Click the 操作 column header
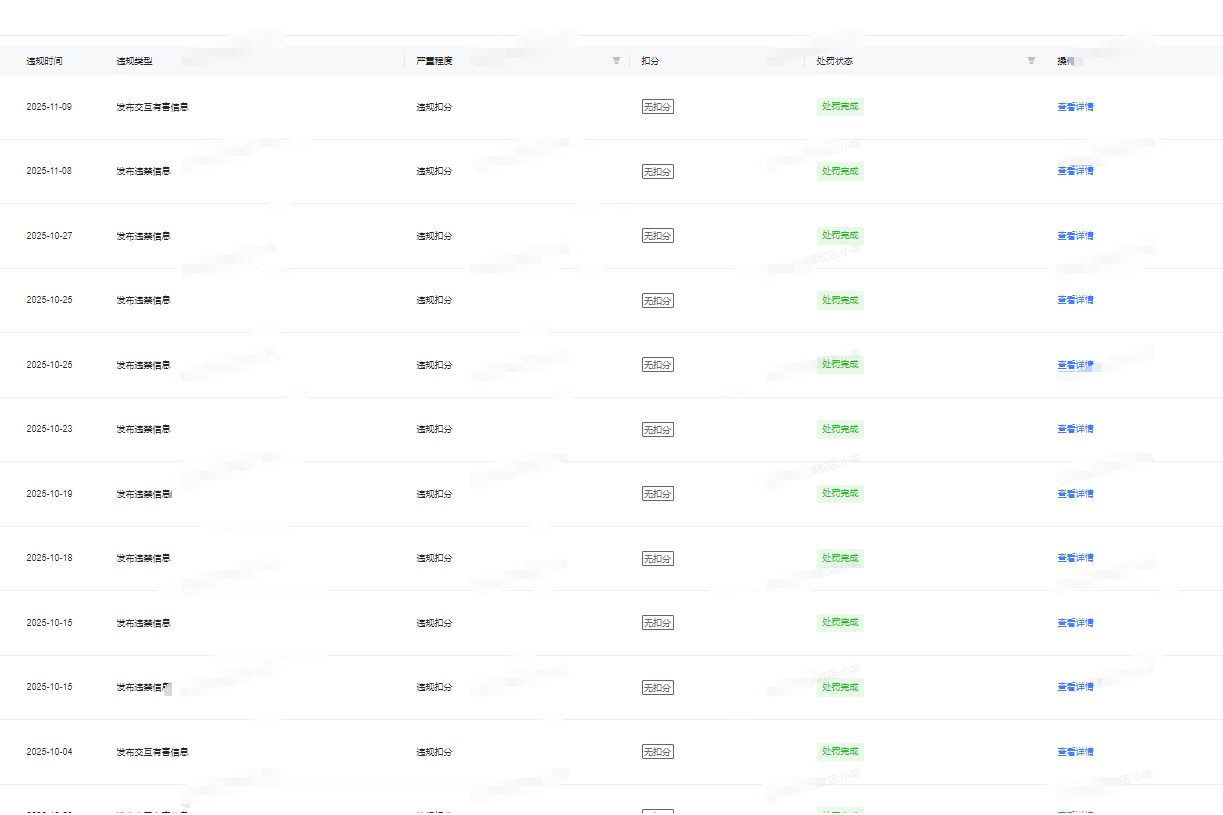The image size is (1223, 815). [x=1066, y=61]
